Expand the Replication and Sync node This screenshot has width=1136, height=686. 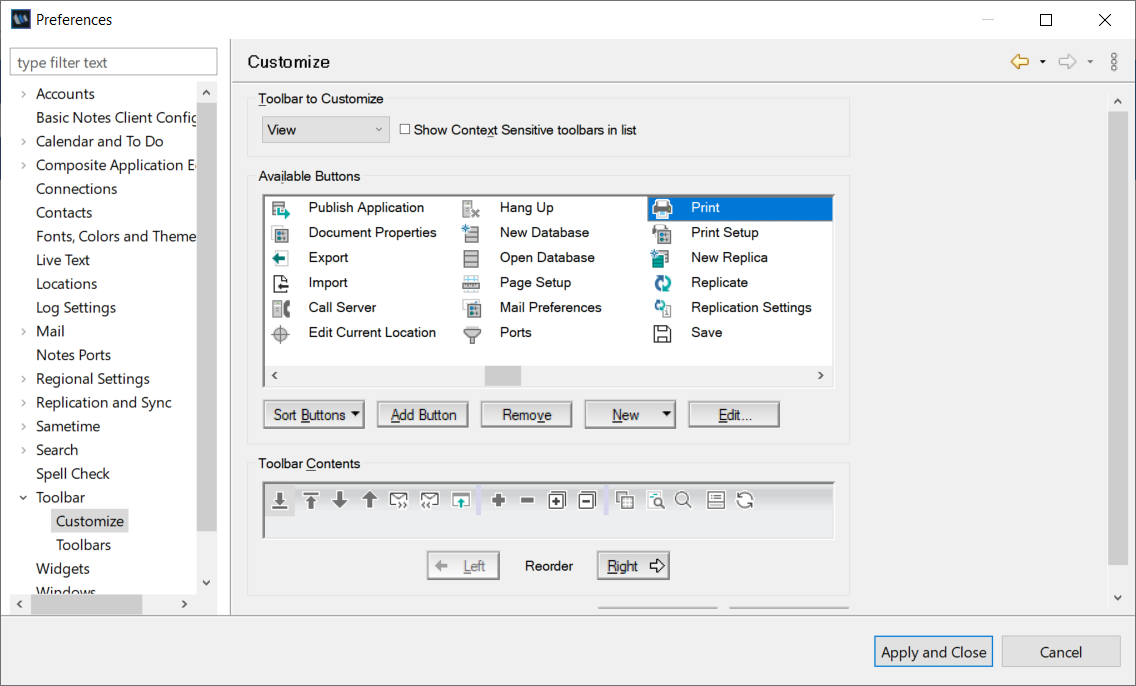point(23,403)
